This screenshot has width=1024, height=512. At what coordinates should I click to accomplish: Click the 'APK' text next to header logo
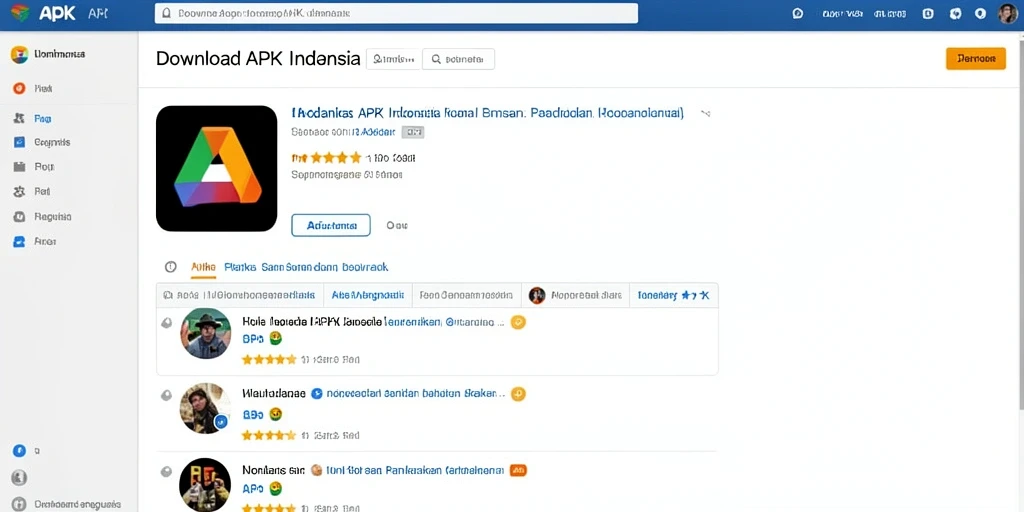[x=57, y=13]
